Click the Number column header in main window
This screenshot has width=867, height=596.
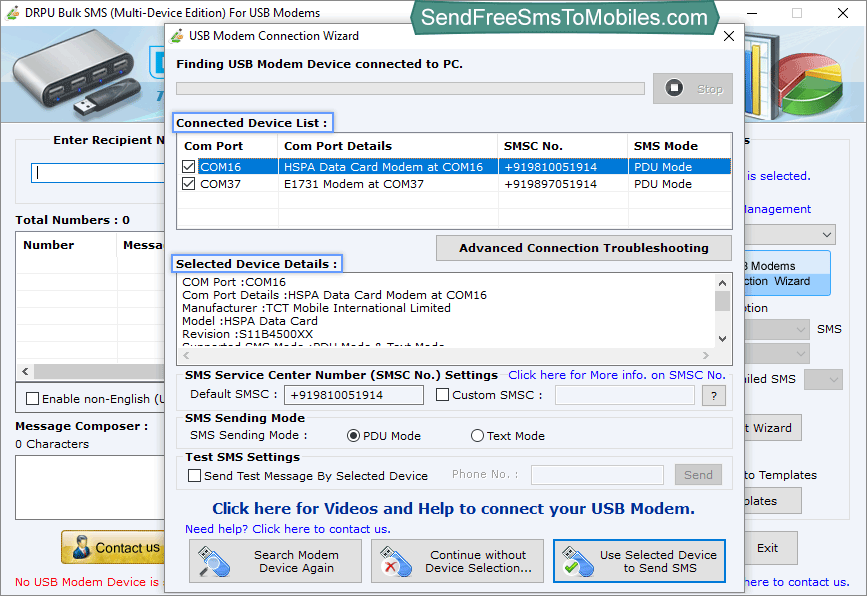(x=66, y=245)
